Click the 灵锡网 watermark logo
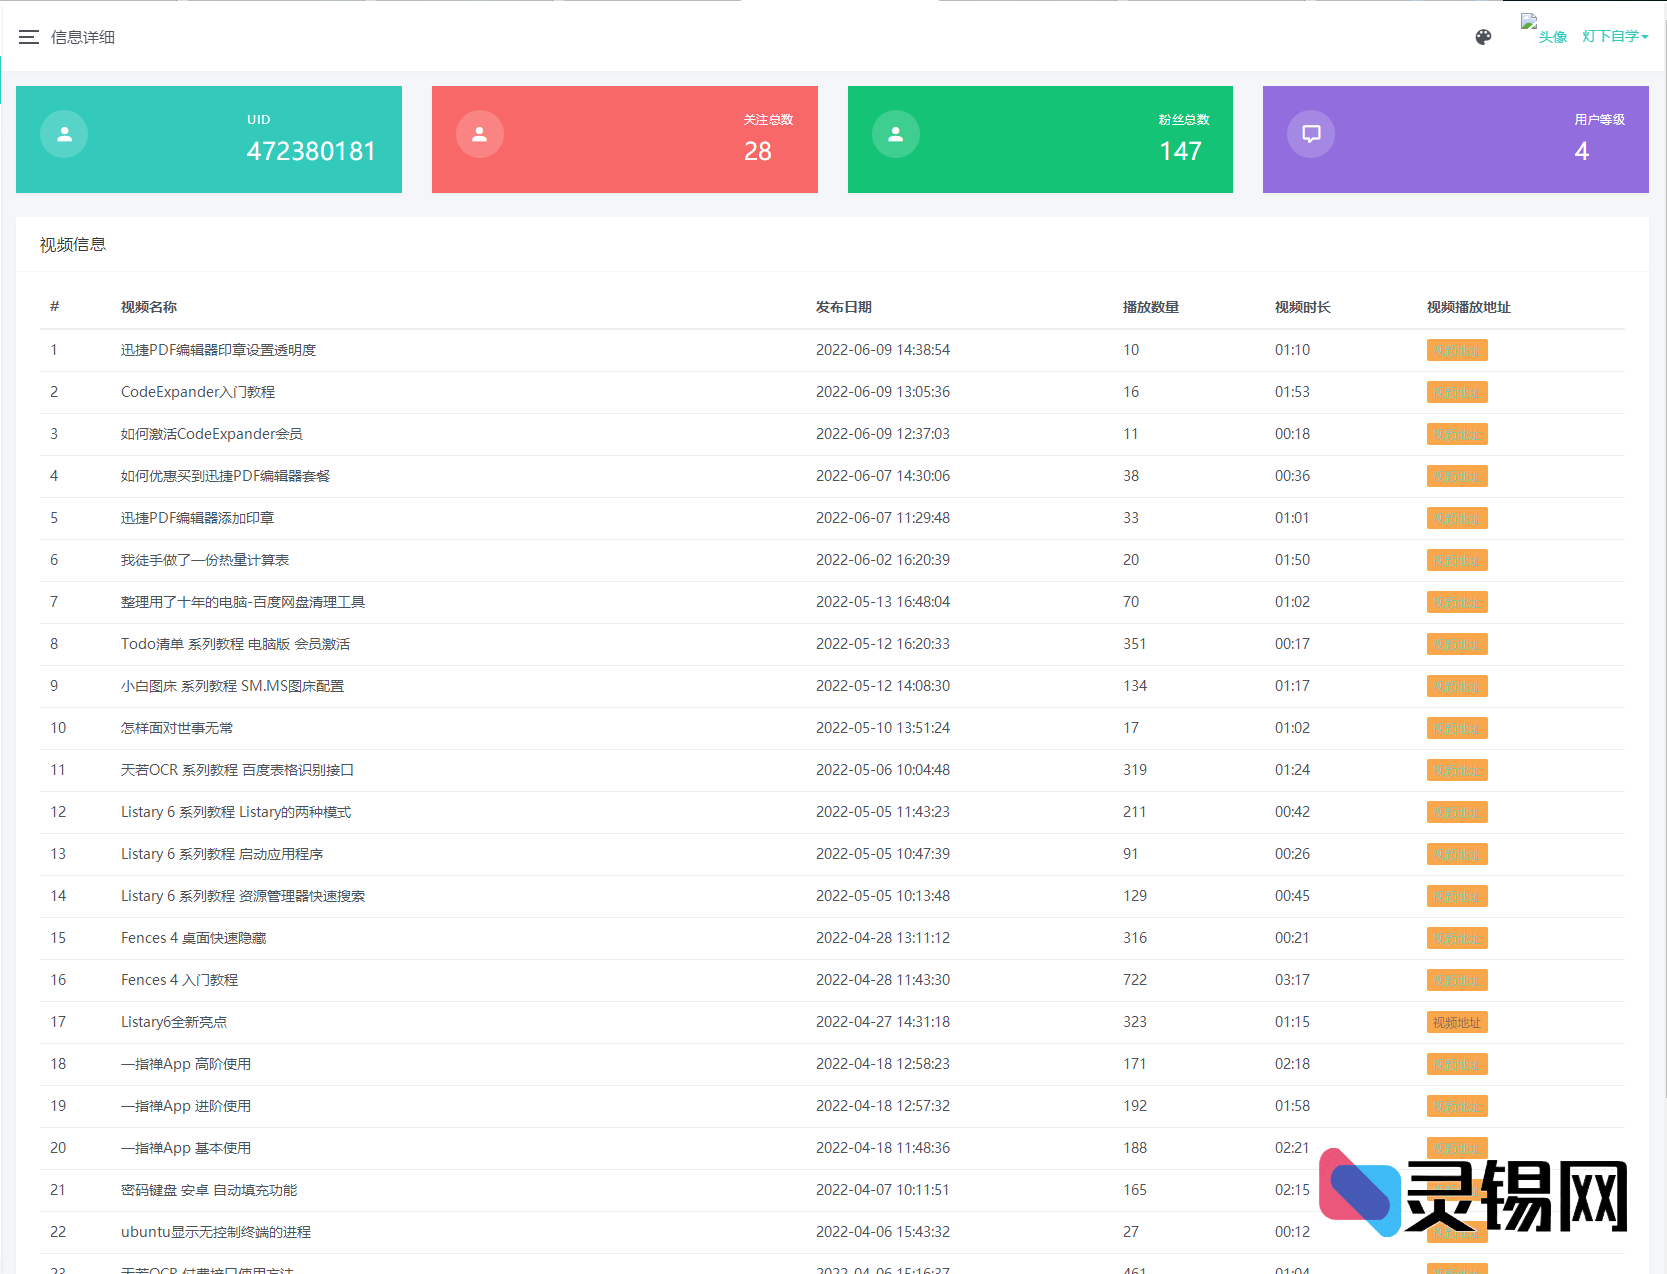Image resolution: width=1667 pixels, height=1274 pixels. click(1473, 1194)
